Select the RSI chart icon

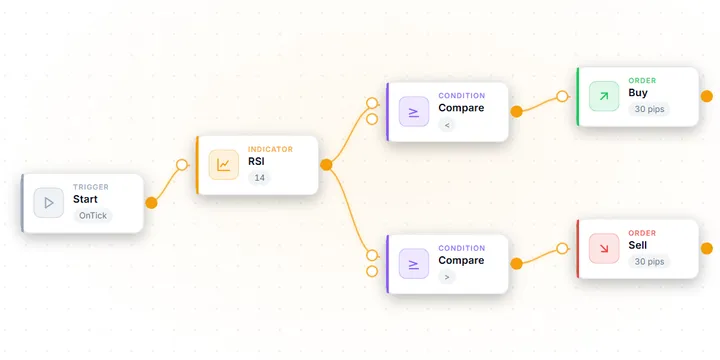(x=224, y=164)
